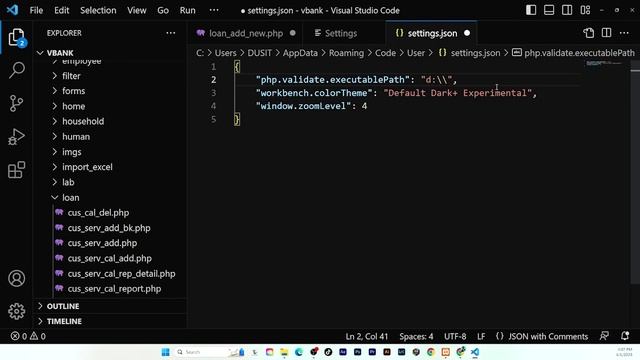
Task: Click Spaces: 4 indentation setting
Action: (x=416, y=336)
